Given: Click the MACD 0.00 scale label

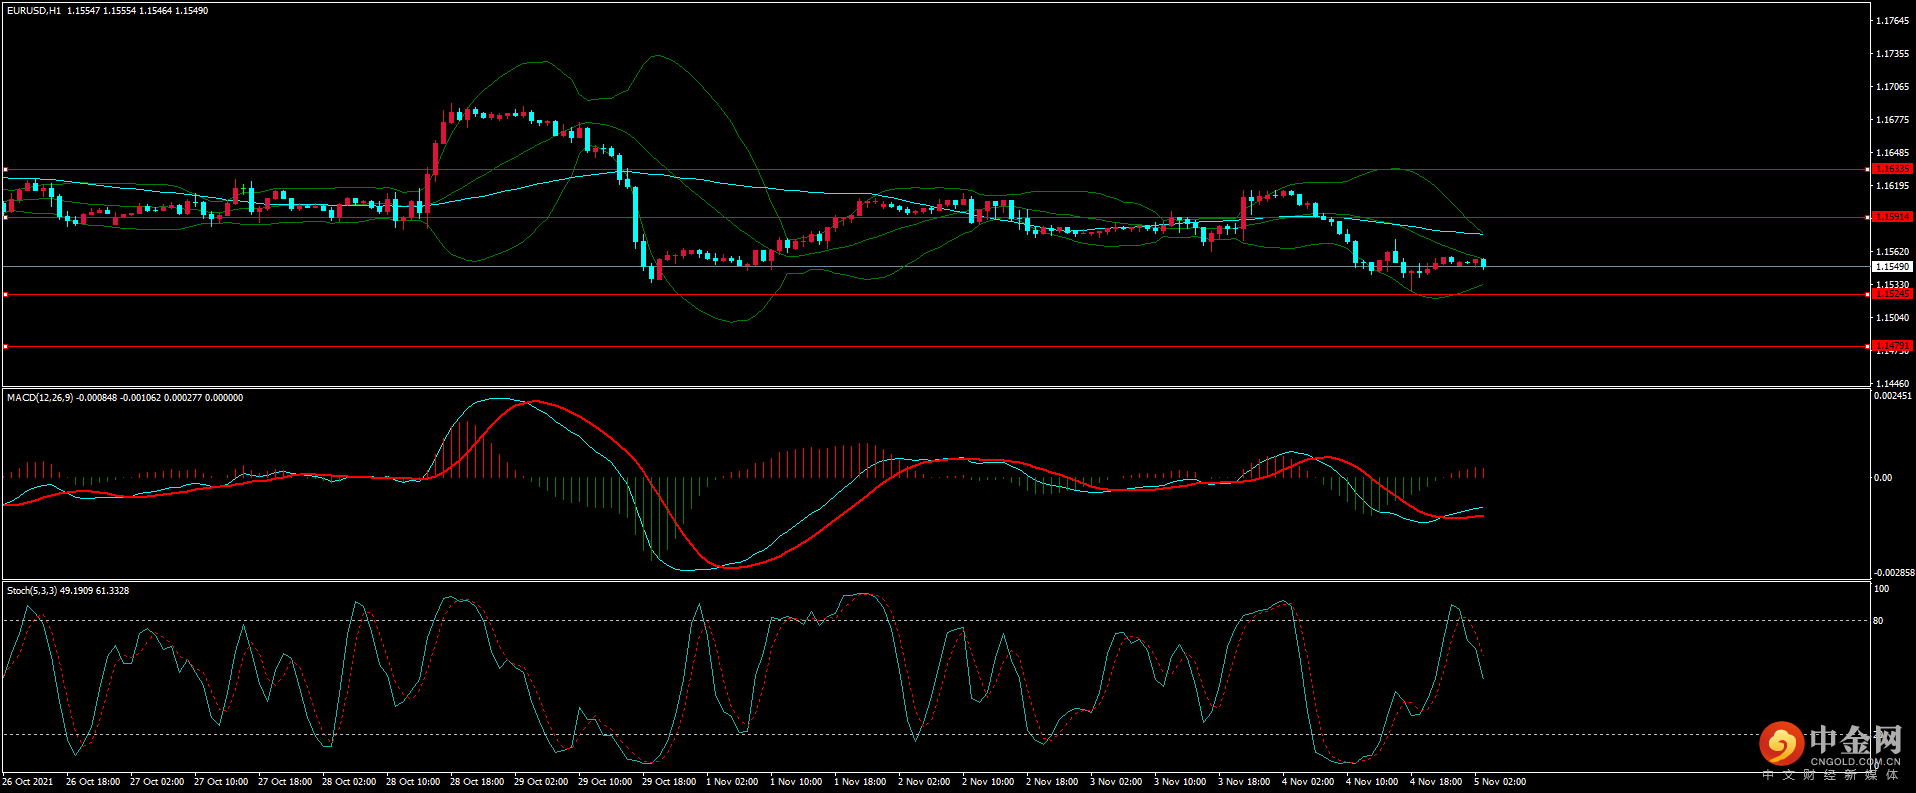Looking at the screenshot, I should pos(1882,478).
